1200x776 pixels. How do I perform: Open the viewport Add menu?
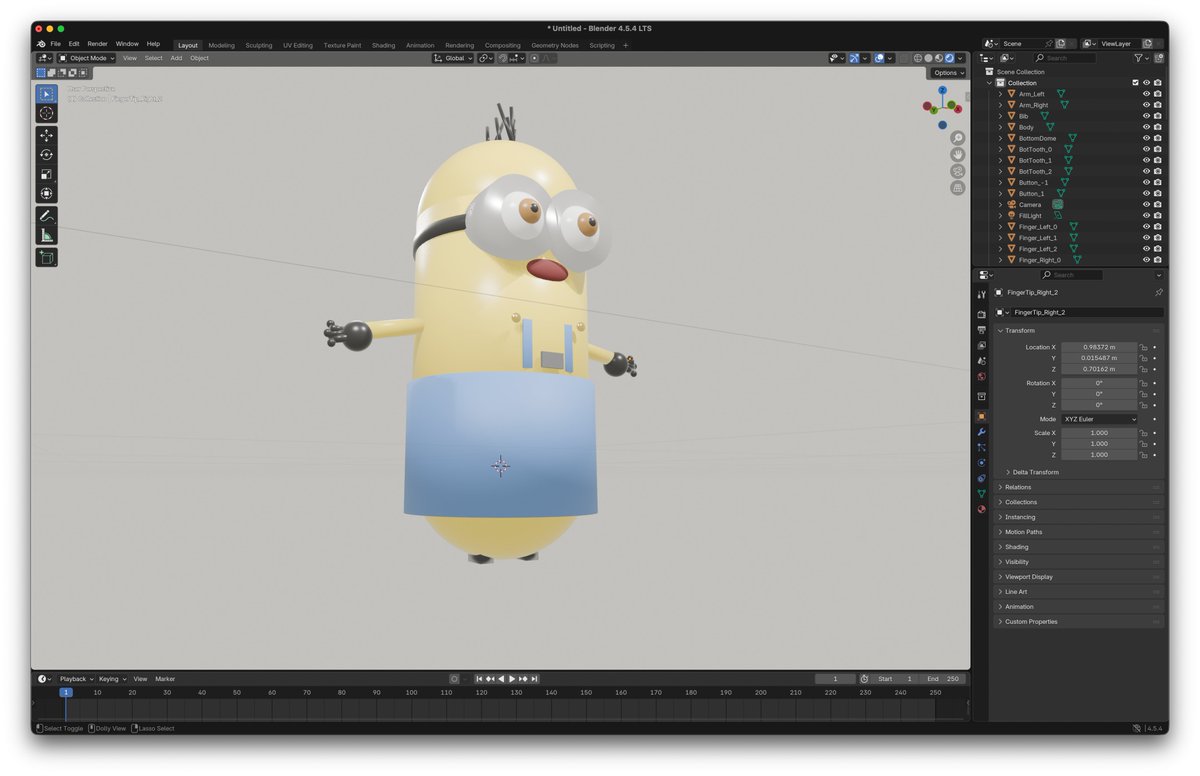pos(176,58)
